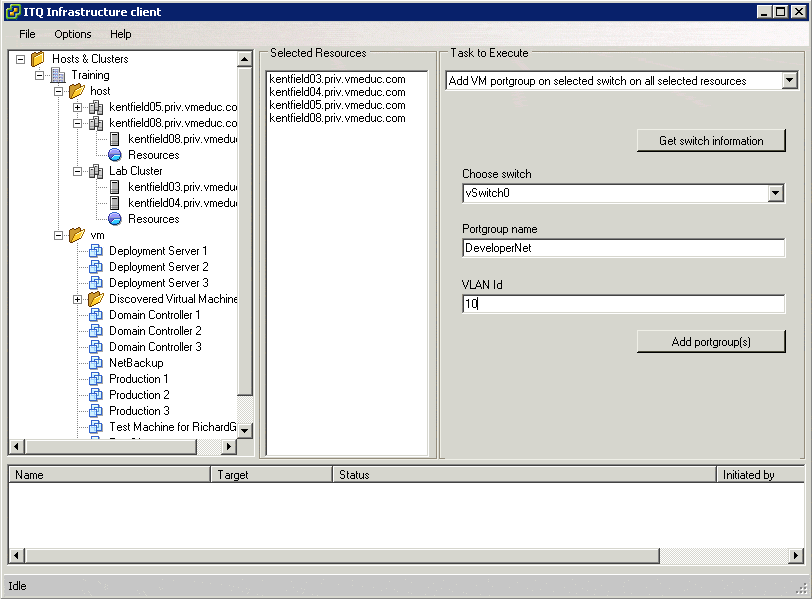Open the Choose switch dropdown
The image size is (812, 599).
tap(775, 193)
